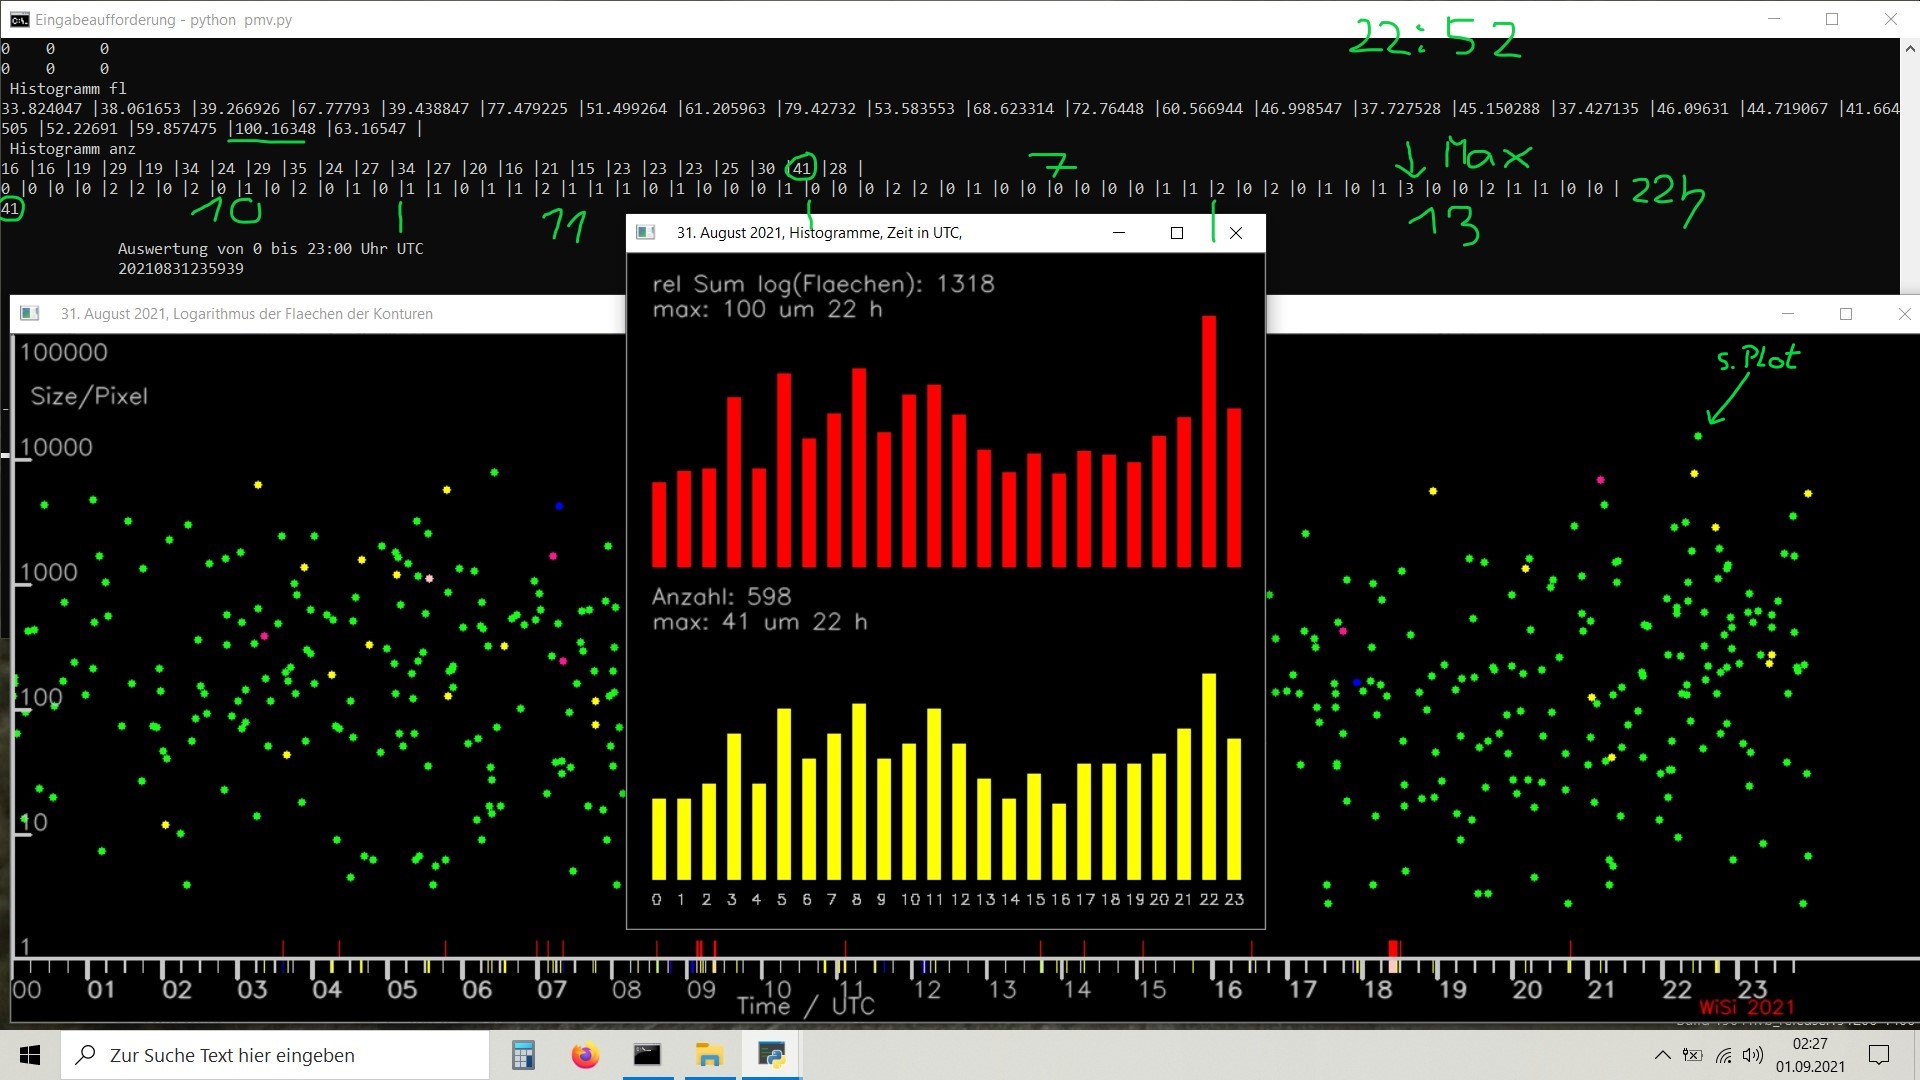Close the Logarithmus der Flaechen window
The width and height of the screenshot is (1920, 1080).
1904,314
